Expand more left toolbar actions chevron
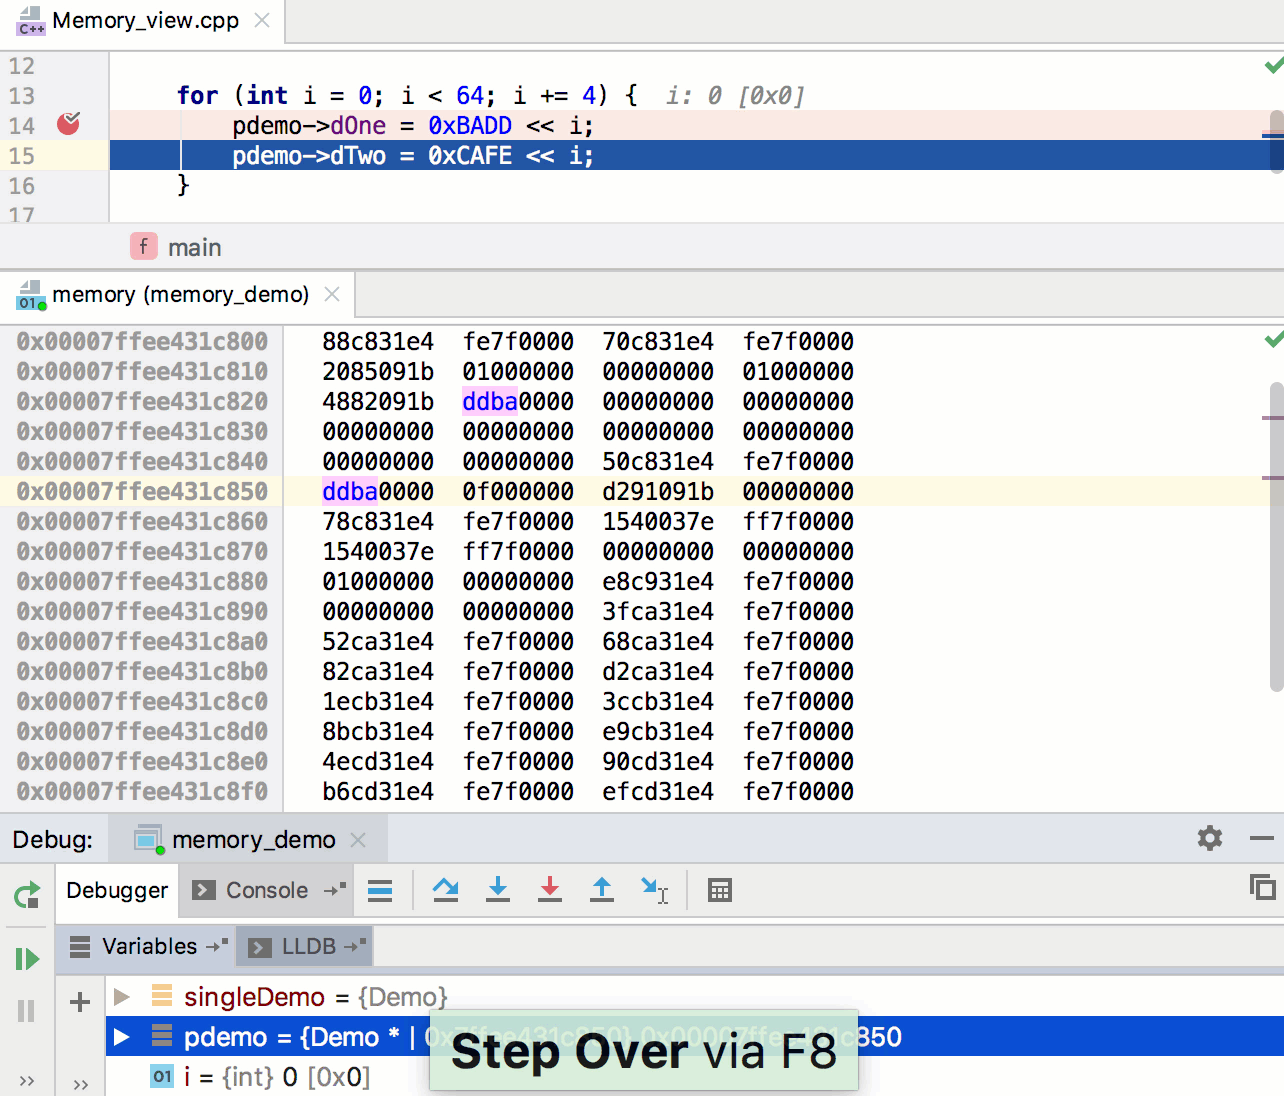This screenshot has width=1284, height=1096. 27,1081
